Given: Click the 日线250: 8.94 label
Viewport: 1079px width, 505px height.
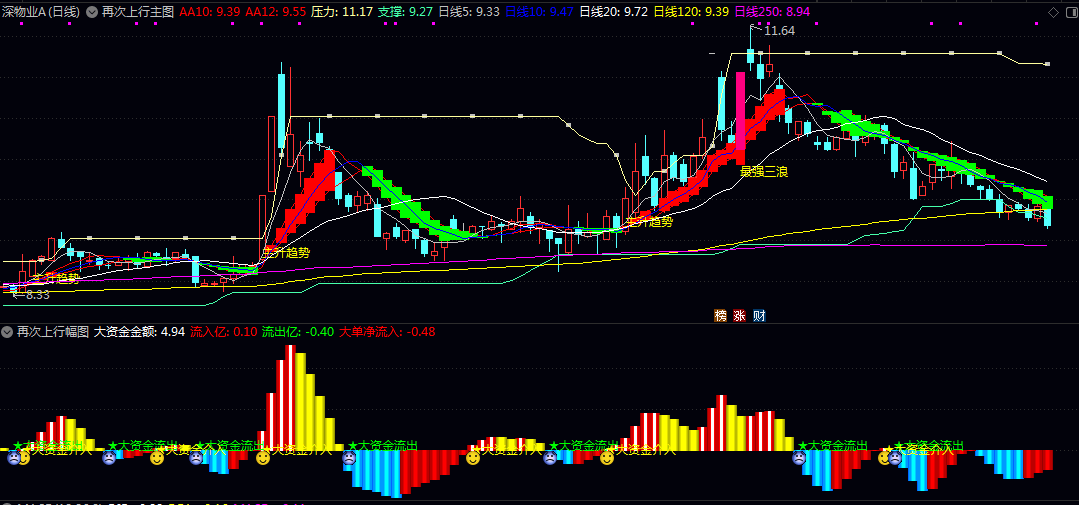Looking at the screenshot, I should click(x=772, y=12).
